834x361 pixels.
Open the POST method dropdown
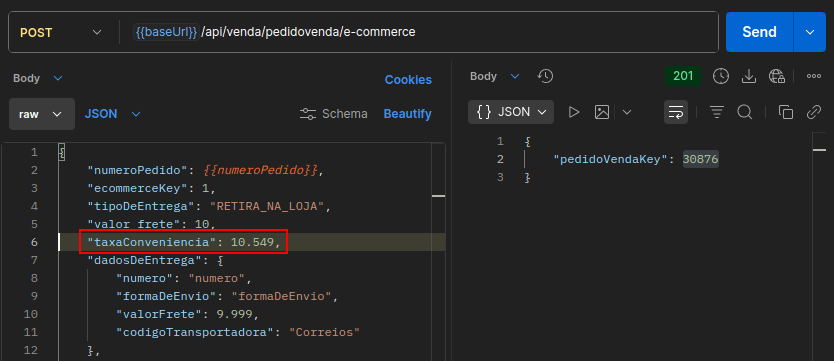pos(61,32)
